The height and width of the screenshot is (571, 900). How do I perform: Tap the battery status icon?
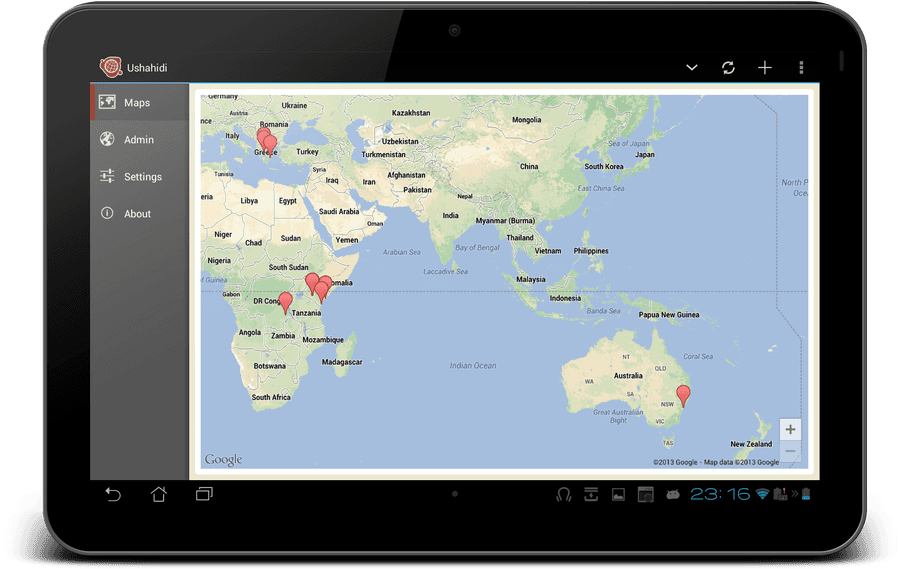point(806,494)
